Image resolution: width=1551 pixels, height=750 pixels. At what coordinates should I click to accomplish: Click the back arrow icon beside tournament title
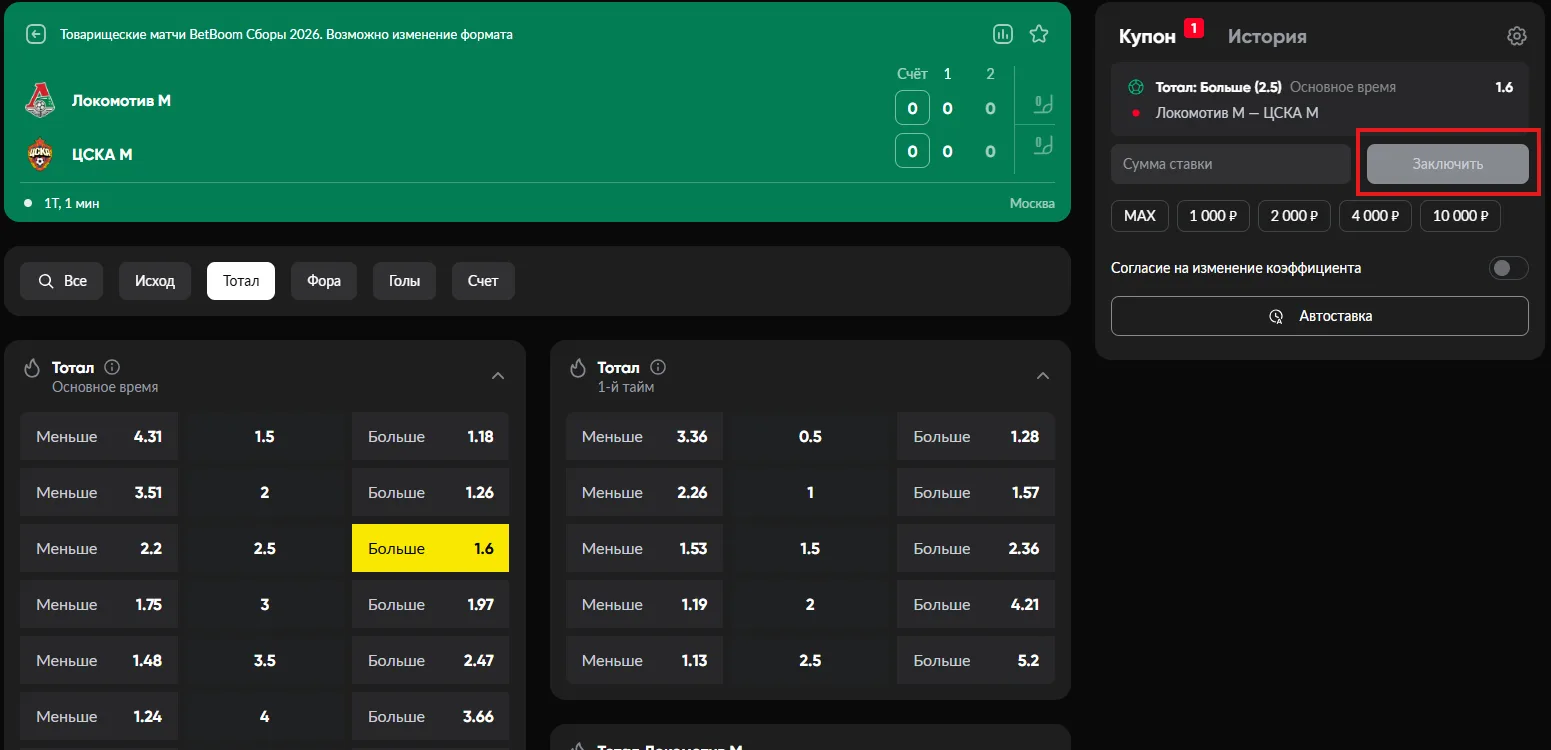tap(36, 35)
